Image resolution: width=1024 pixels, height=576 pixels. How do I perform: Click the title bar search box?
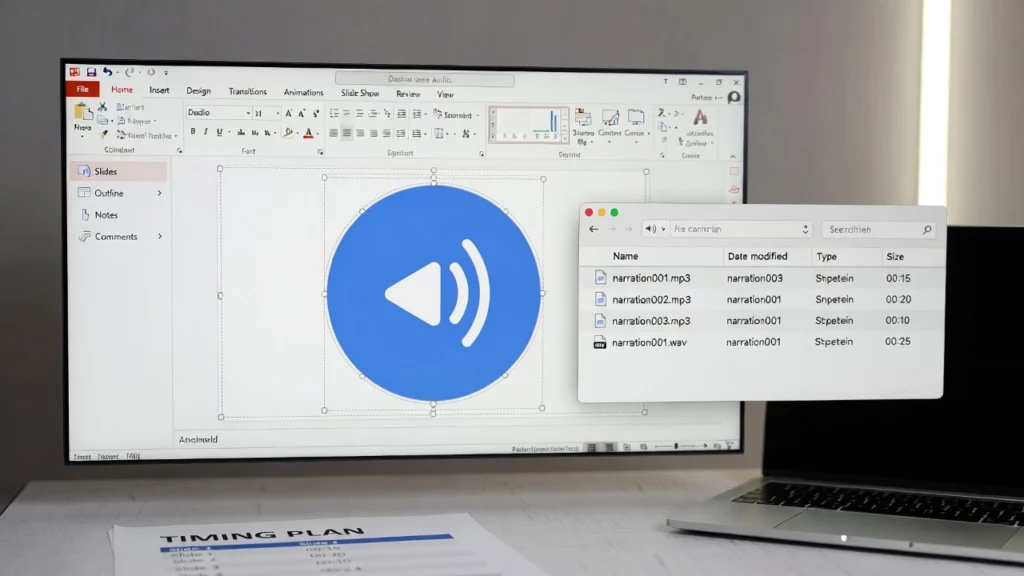tap(424, 79)
